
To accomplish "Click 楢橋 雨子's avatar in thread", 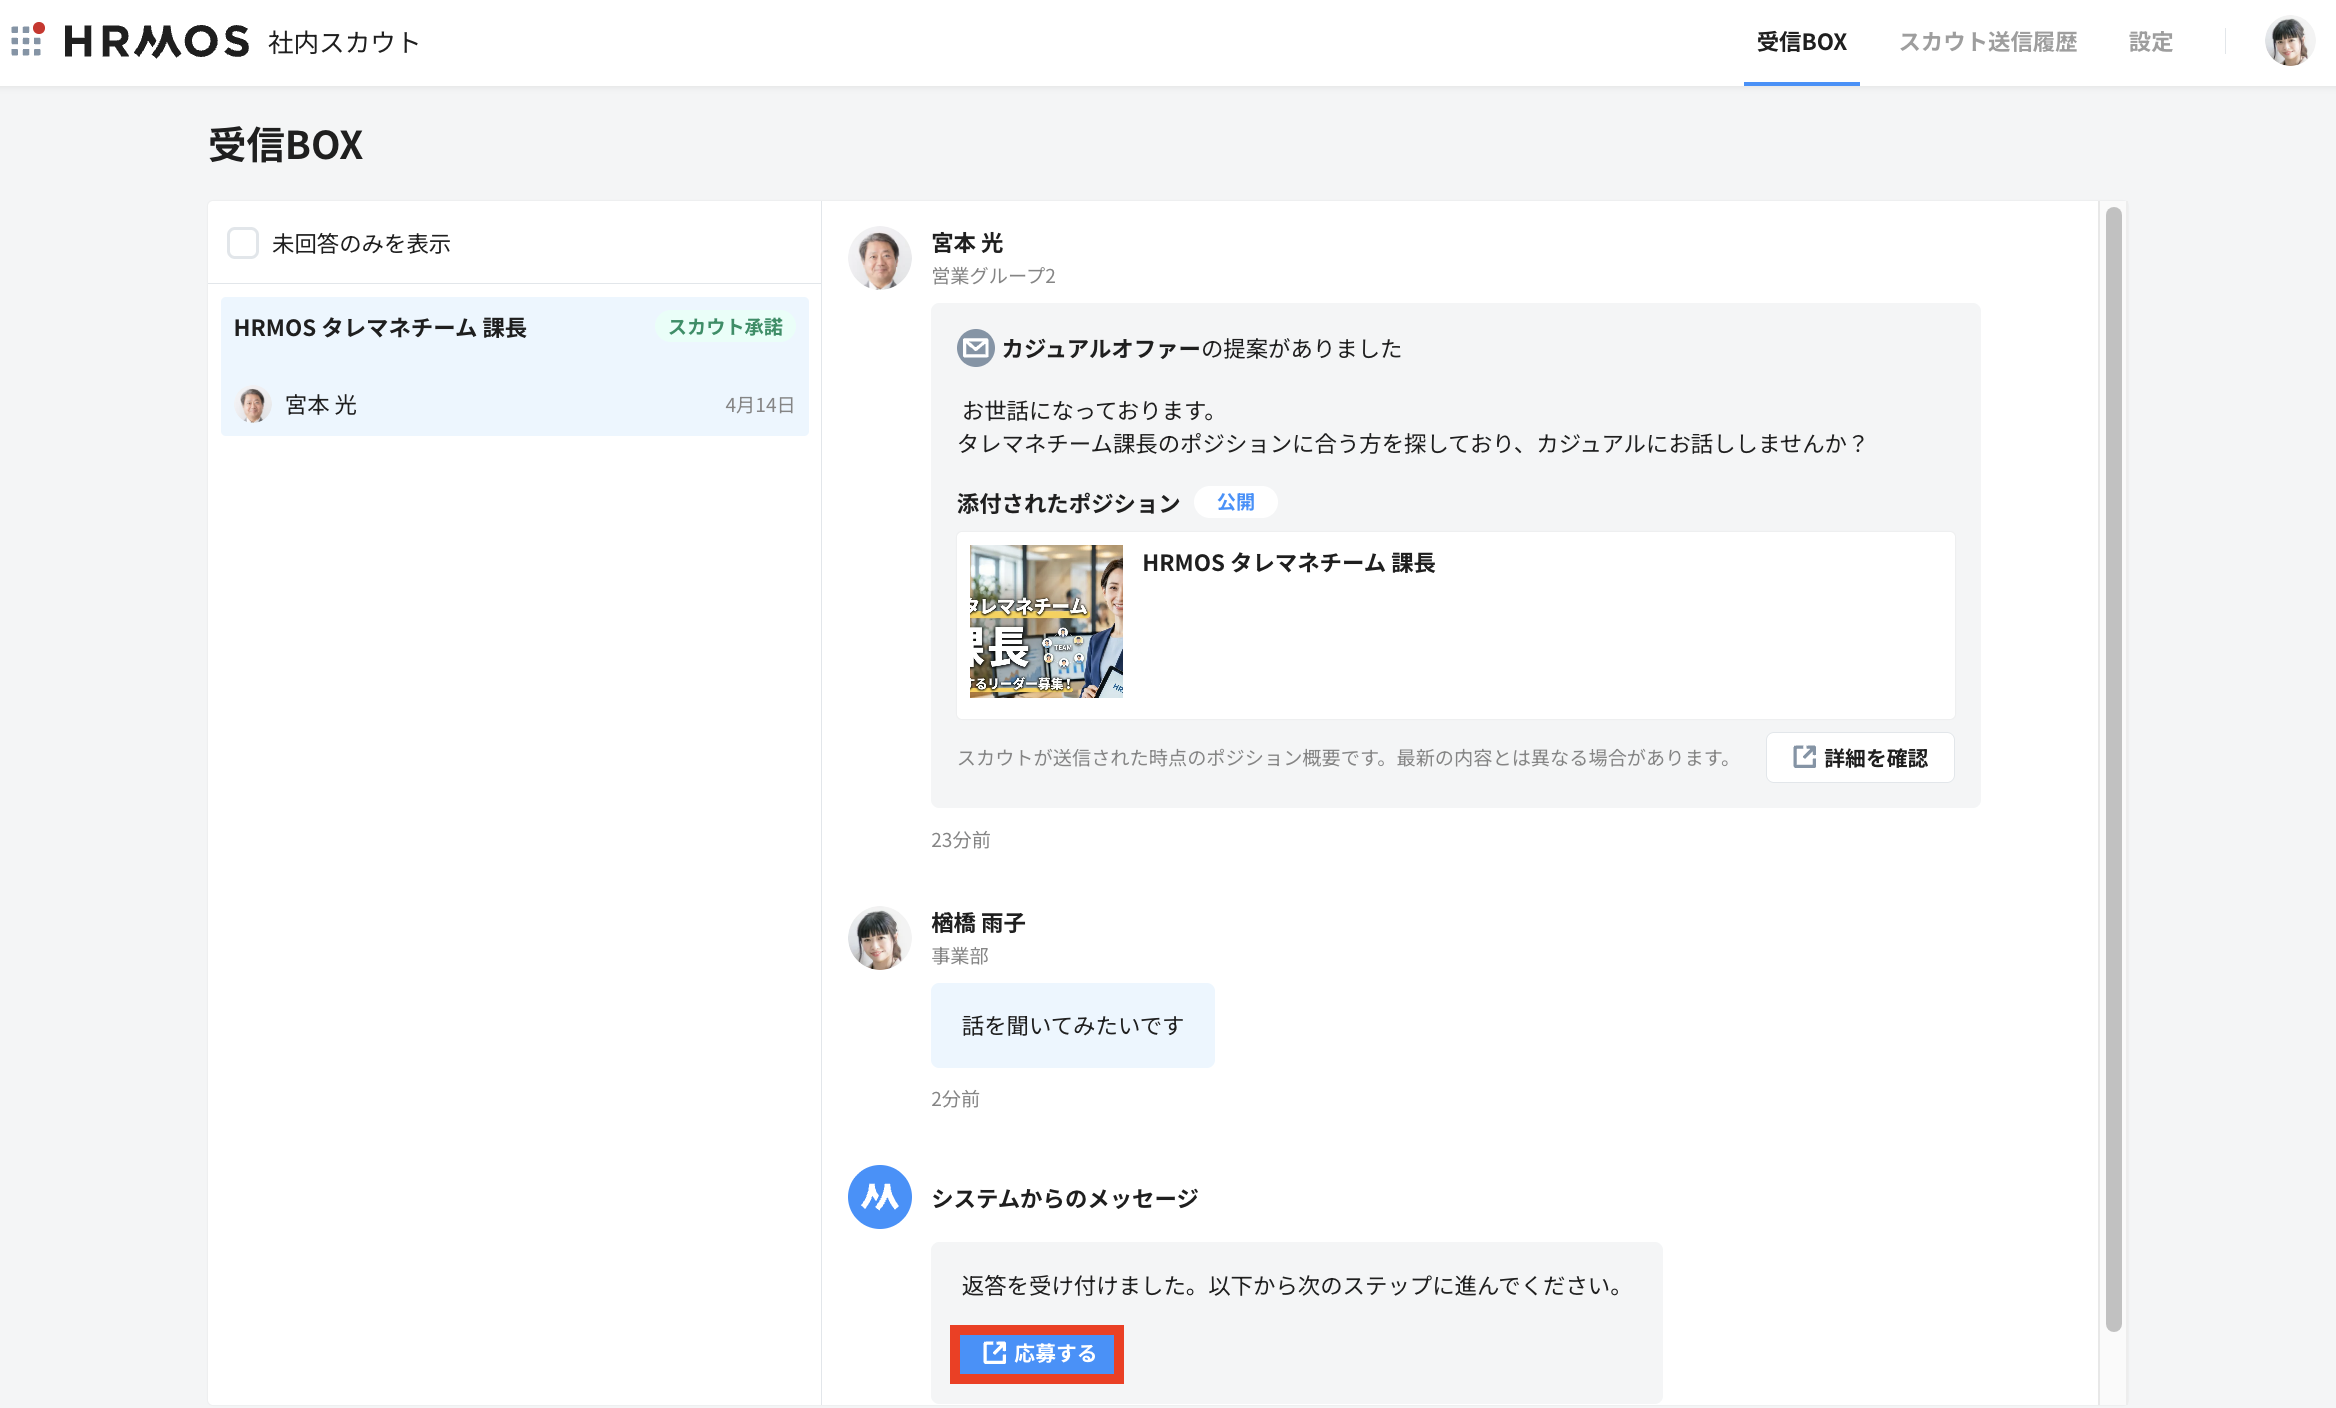I will coord(879,938).
